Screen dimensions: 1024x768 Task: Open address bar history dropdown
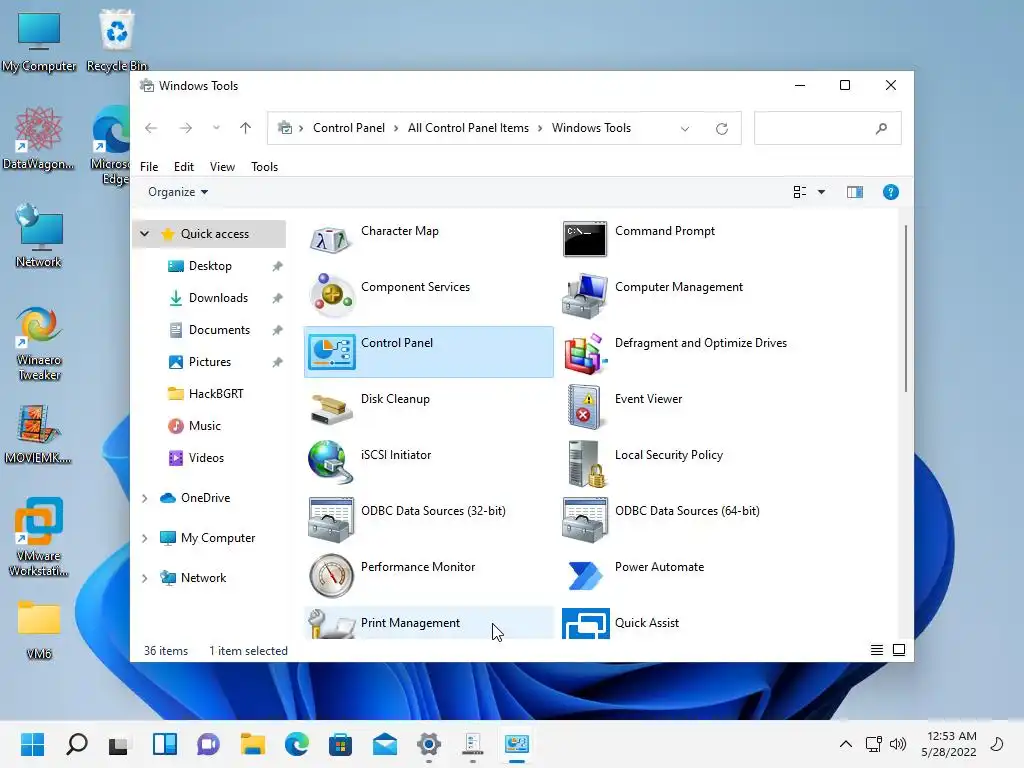(685, 129)
